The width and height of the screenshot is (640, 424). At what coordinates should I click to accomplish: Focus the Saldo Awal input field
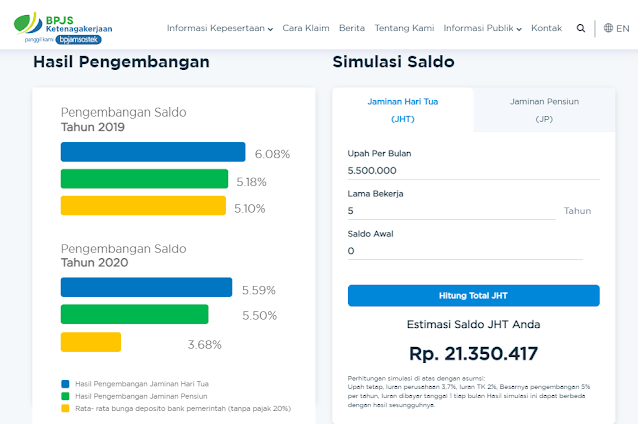tap(465, 251)
